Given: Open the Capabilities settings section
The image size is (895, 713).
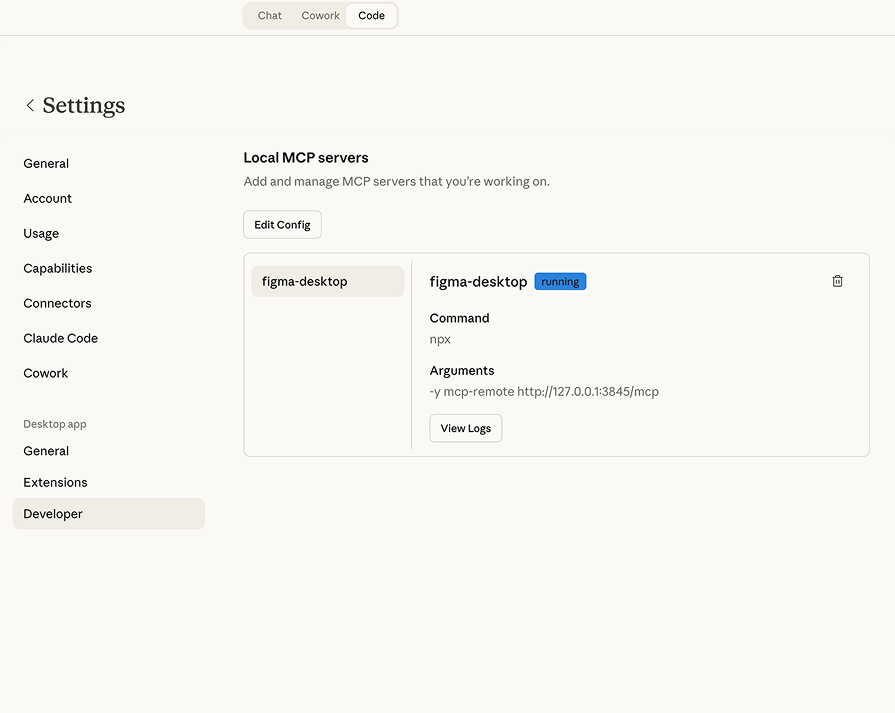Looking at the screenshot, I should (x=57, y=268).
